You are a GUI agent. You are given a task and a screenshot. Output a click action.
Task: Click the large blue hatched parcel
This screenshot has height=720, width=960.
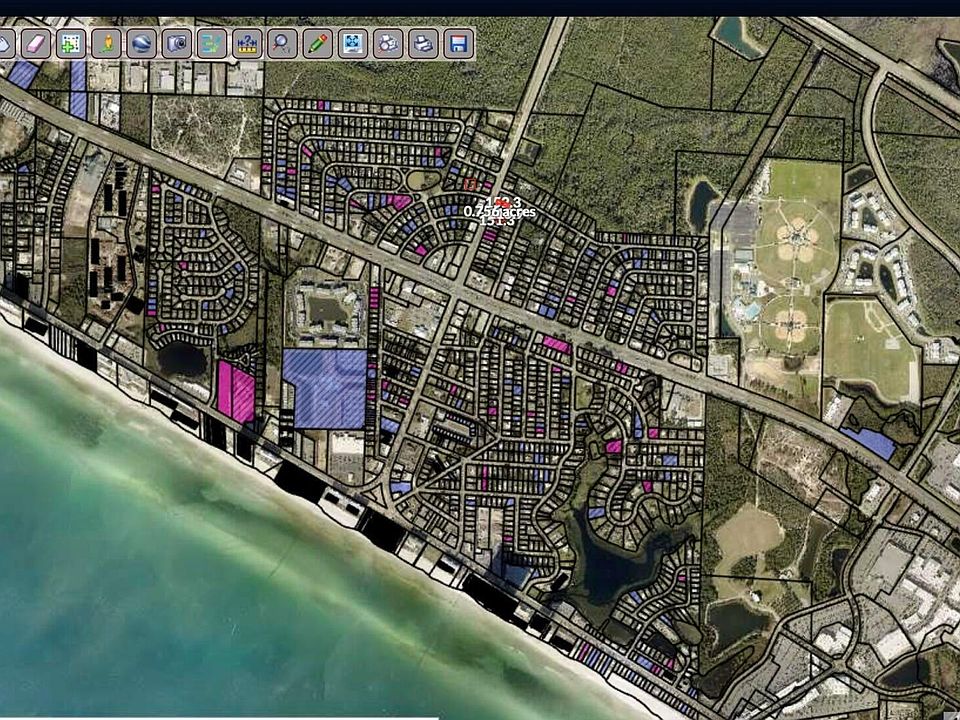point(324,388)
